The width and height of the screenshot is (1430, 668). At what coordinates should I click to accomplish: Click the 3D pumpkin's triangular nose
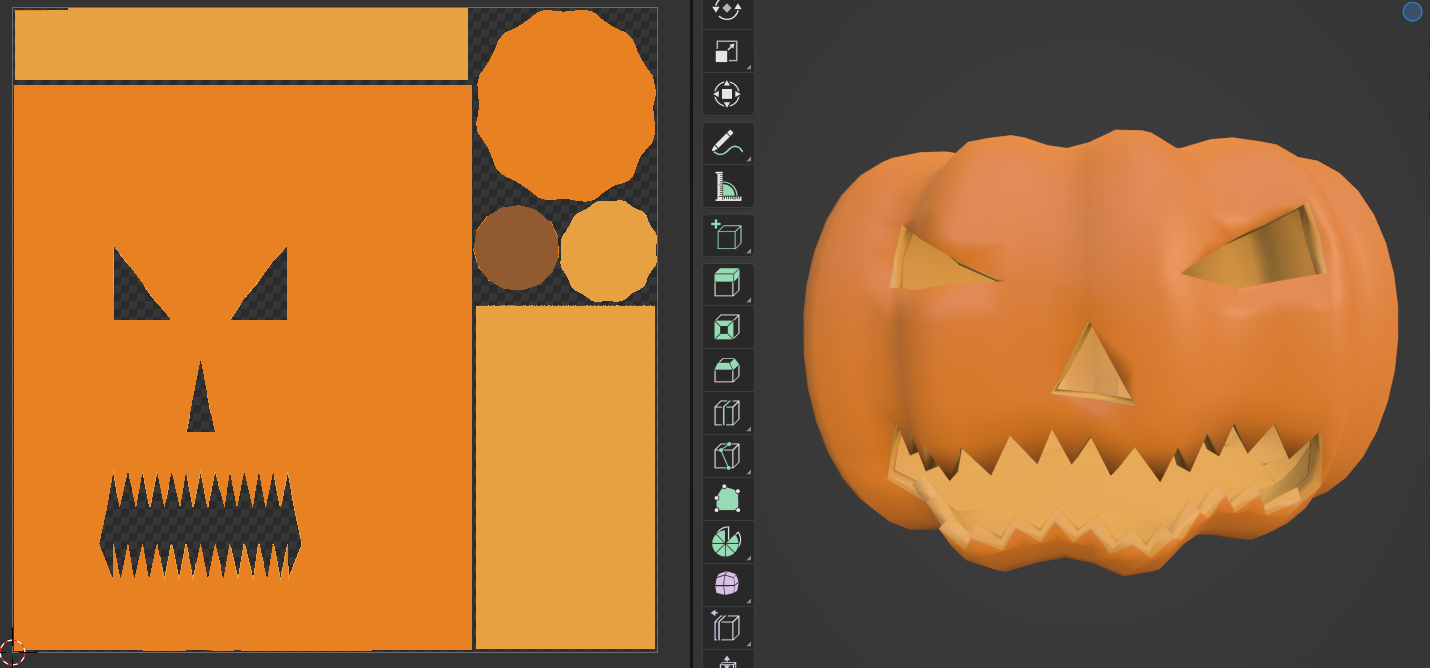1090,368
